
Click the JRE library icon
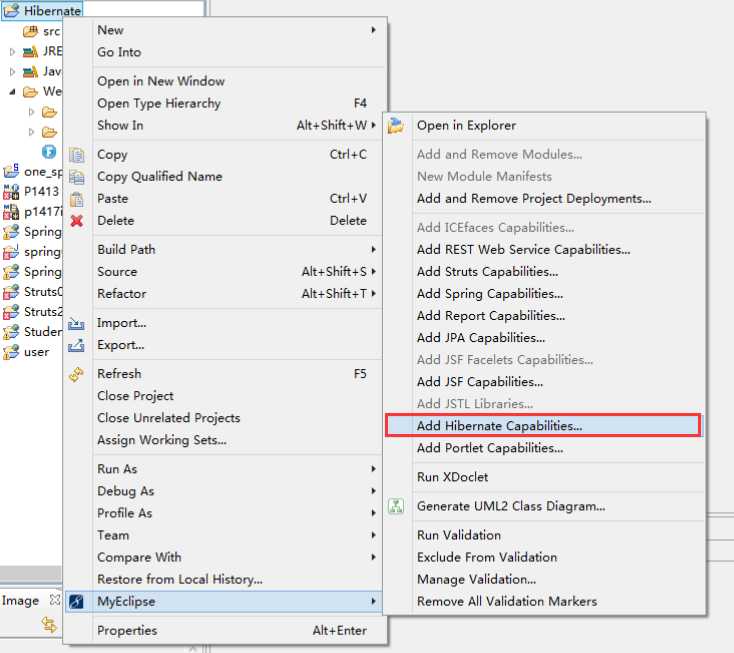pos(30,51)
